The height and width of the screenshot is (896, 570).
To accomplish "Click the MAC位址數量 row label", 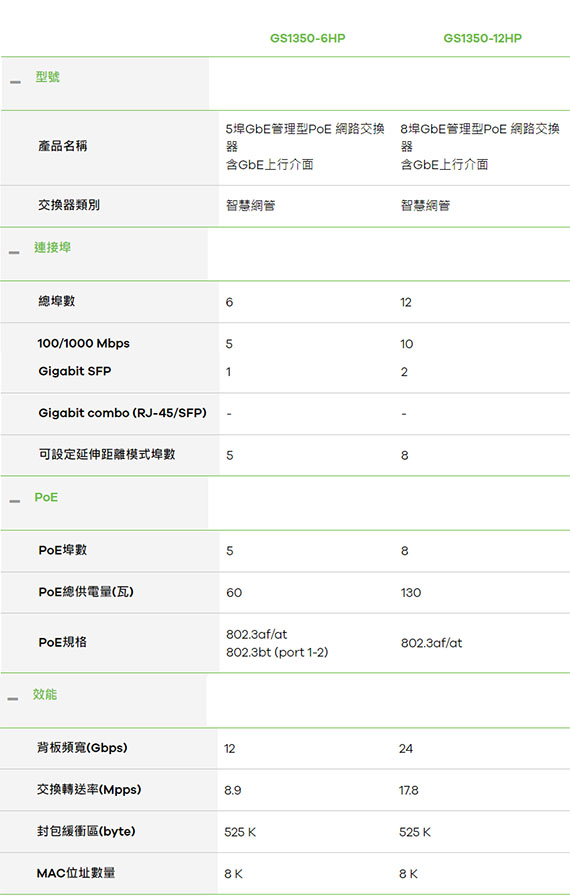I will point(76,873).
